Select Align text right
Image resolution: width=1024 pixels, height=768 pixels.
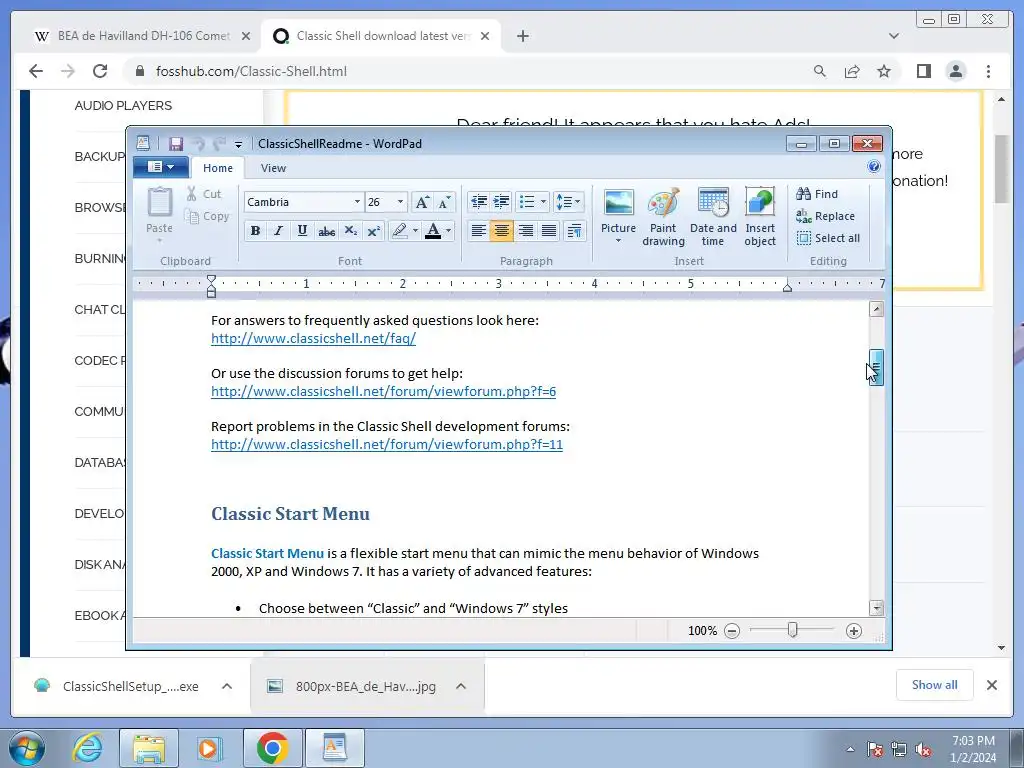click(525, 231)
